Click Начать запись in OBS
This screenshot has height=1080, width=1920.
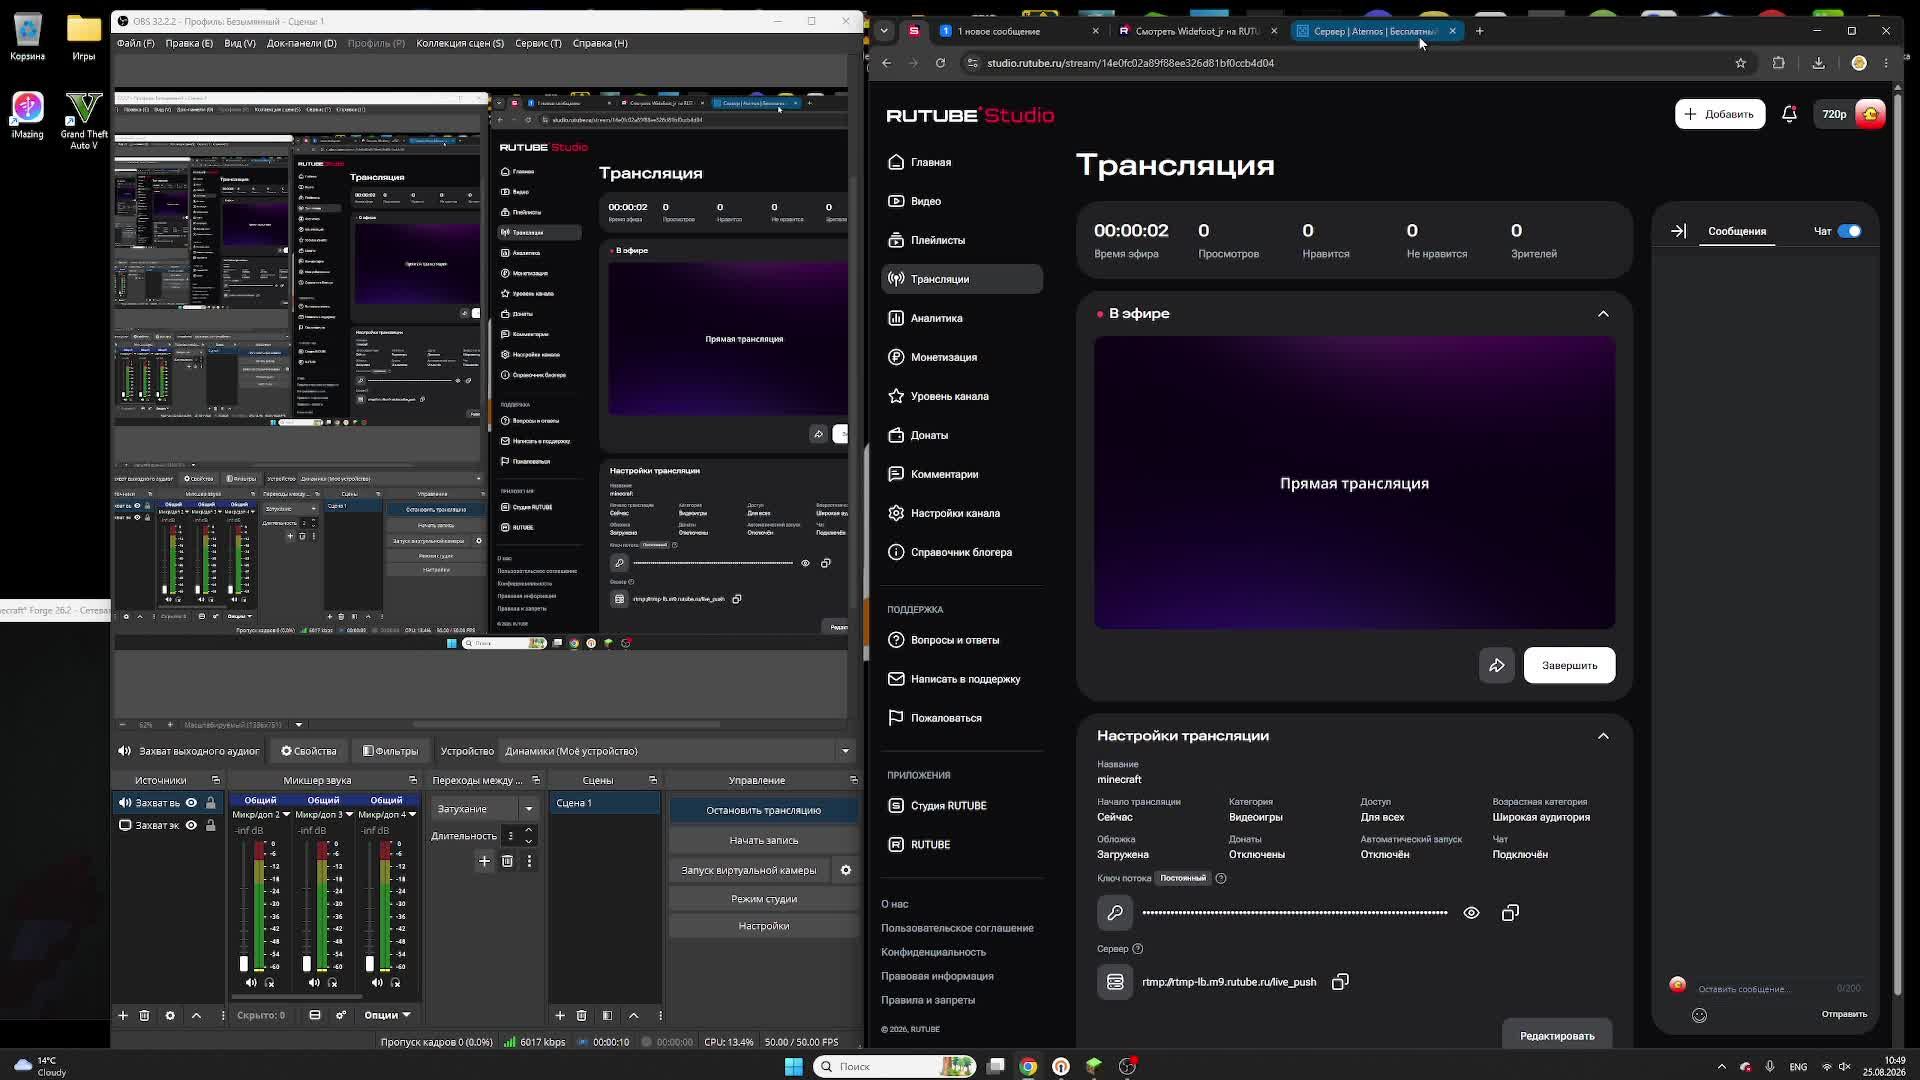[763, 840]
